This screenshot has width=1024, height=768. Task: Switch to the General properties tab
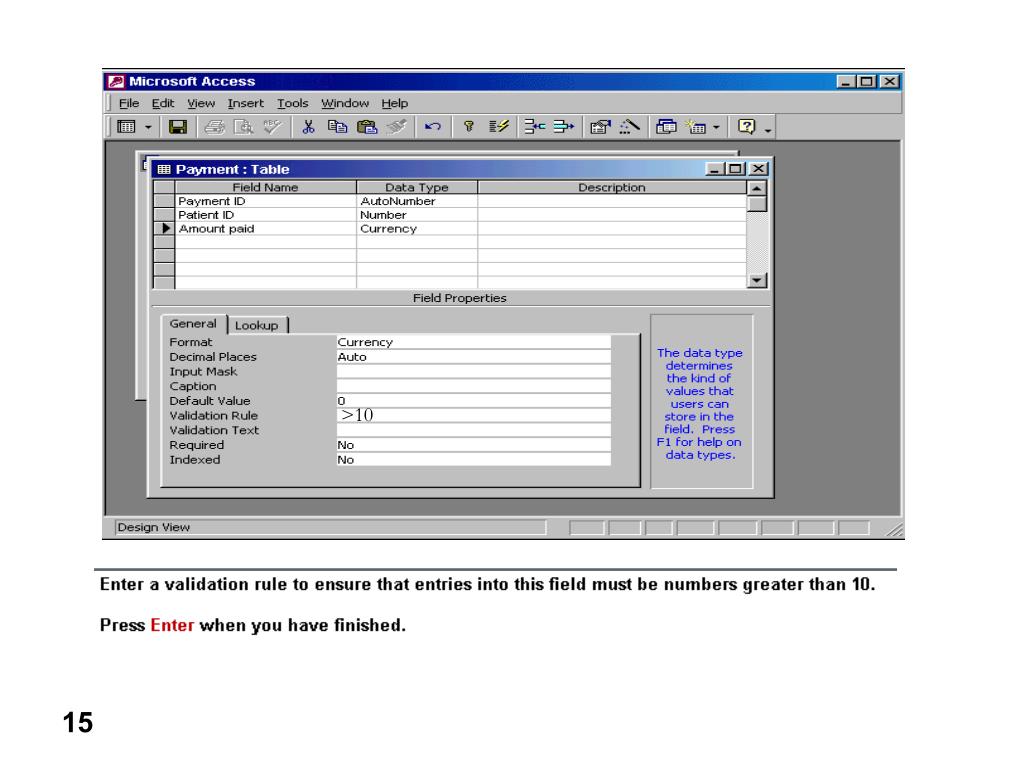pyautogui.click(x=193, y=324)
